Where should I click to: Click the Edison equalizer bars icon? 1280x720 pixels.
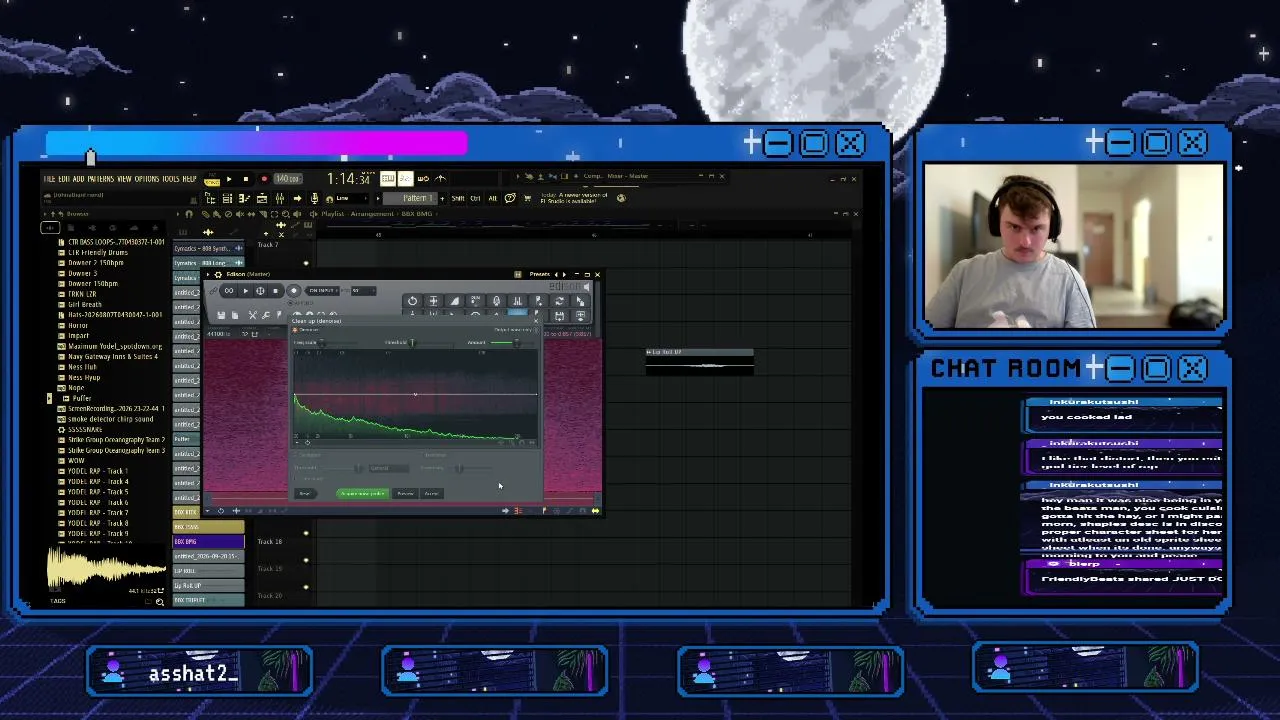tap(517, 301)
